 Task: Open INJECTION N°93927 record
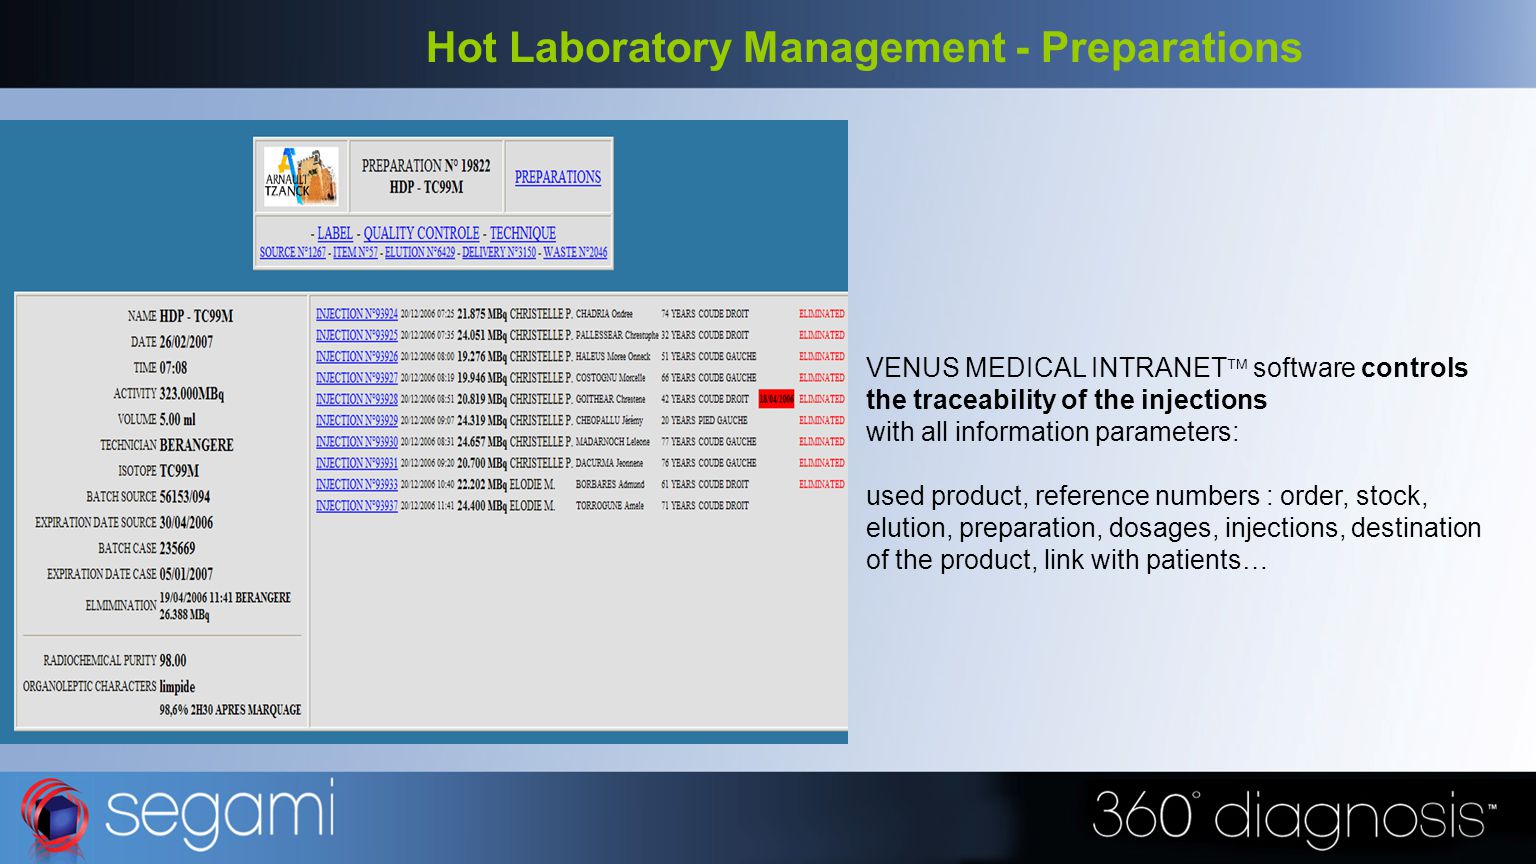click(357, 378)
